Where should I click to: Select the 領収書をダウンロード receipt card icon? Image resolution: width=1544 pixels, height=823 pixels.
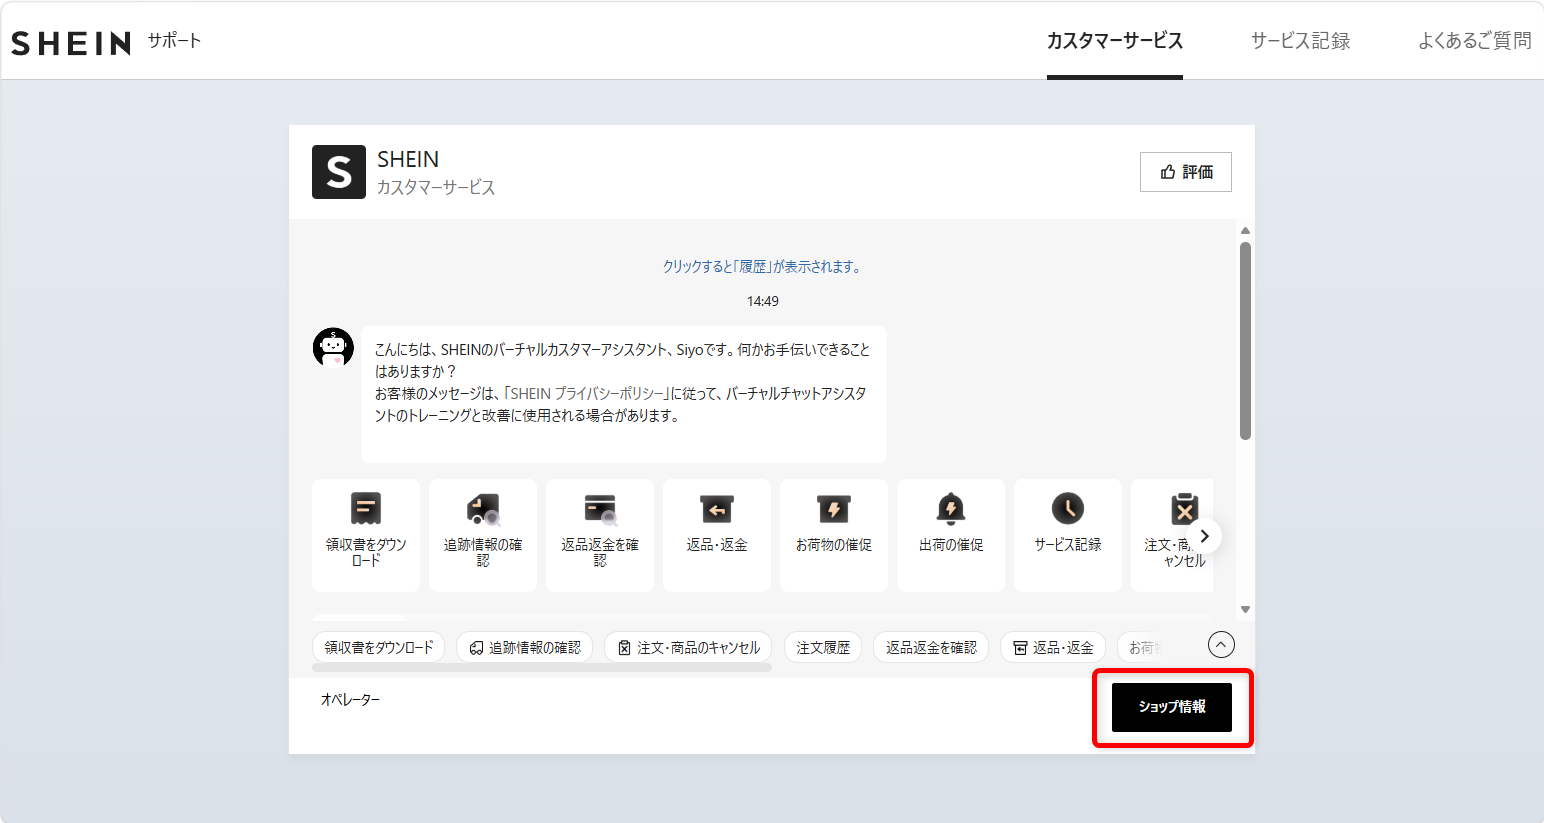[366, 508]
